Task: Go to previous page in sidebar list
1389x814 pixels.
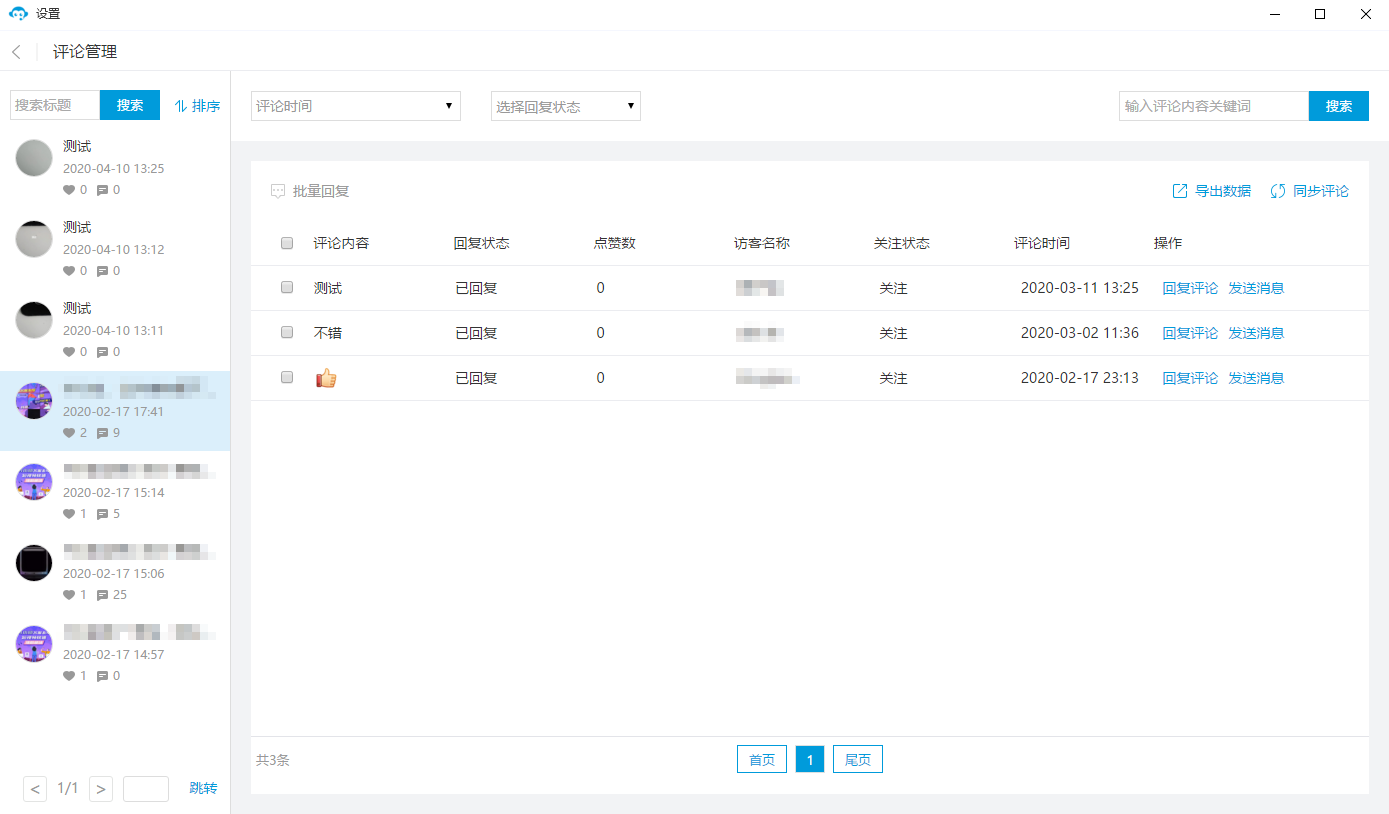Action: coord(35,789)
